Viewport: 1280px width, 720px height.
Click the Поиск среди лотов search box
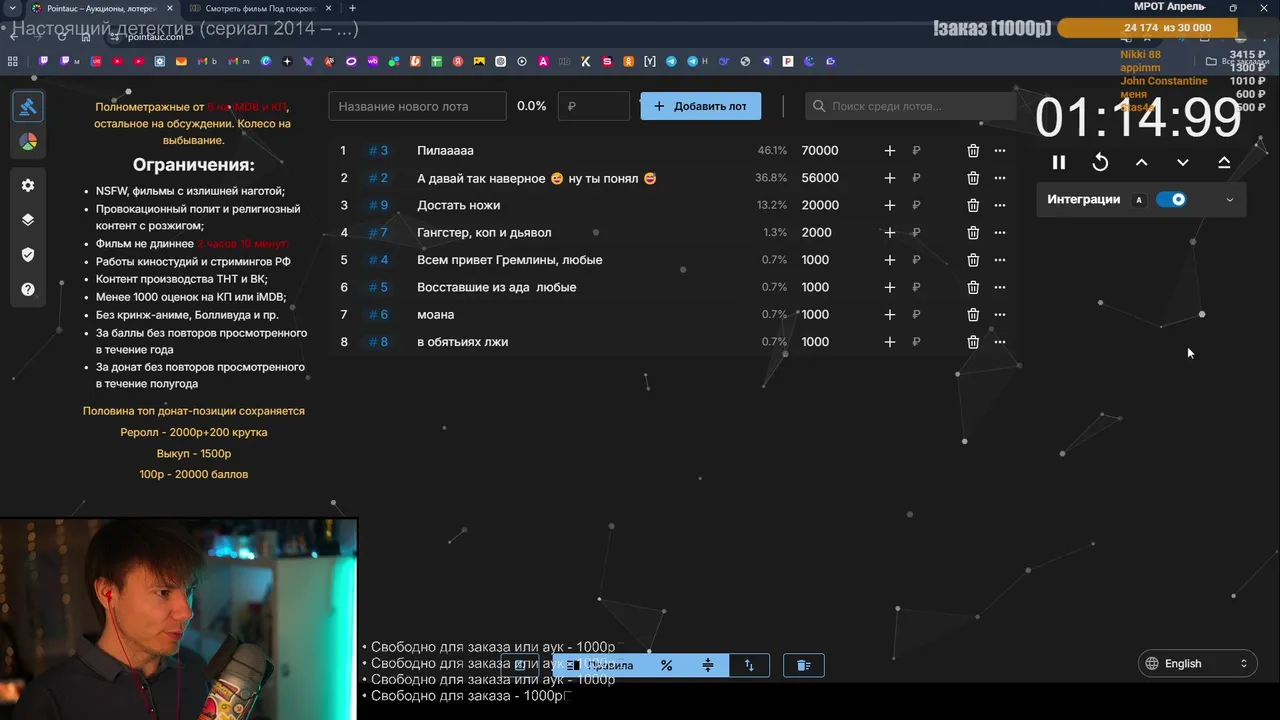pos(911,106)
